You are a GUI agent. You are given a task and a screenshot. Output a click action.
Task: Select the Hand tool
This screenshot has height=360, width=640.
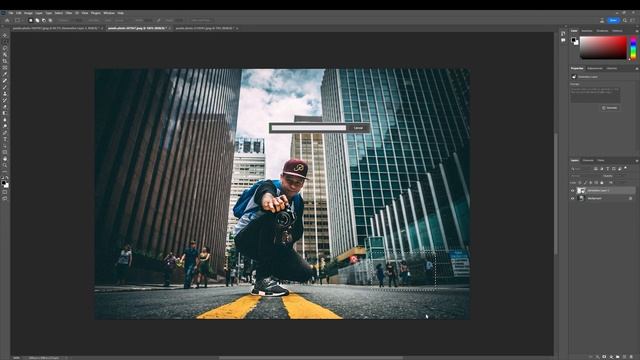tap(5, 159)
